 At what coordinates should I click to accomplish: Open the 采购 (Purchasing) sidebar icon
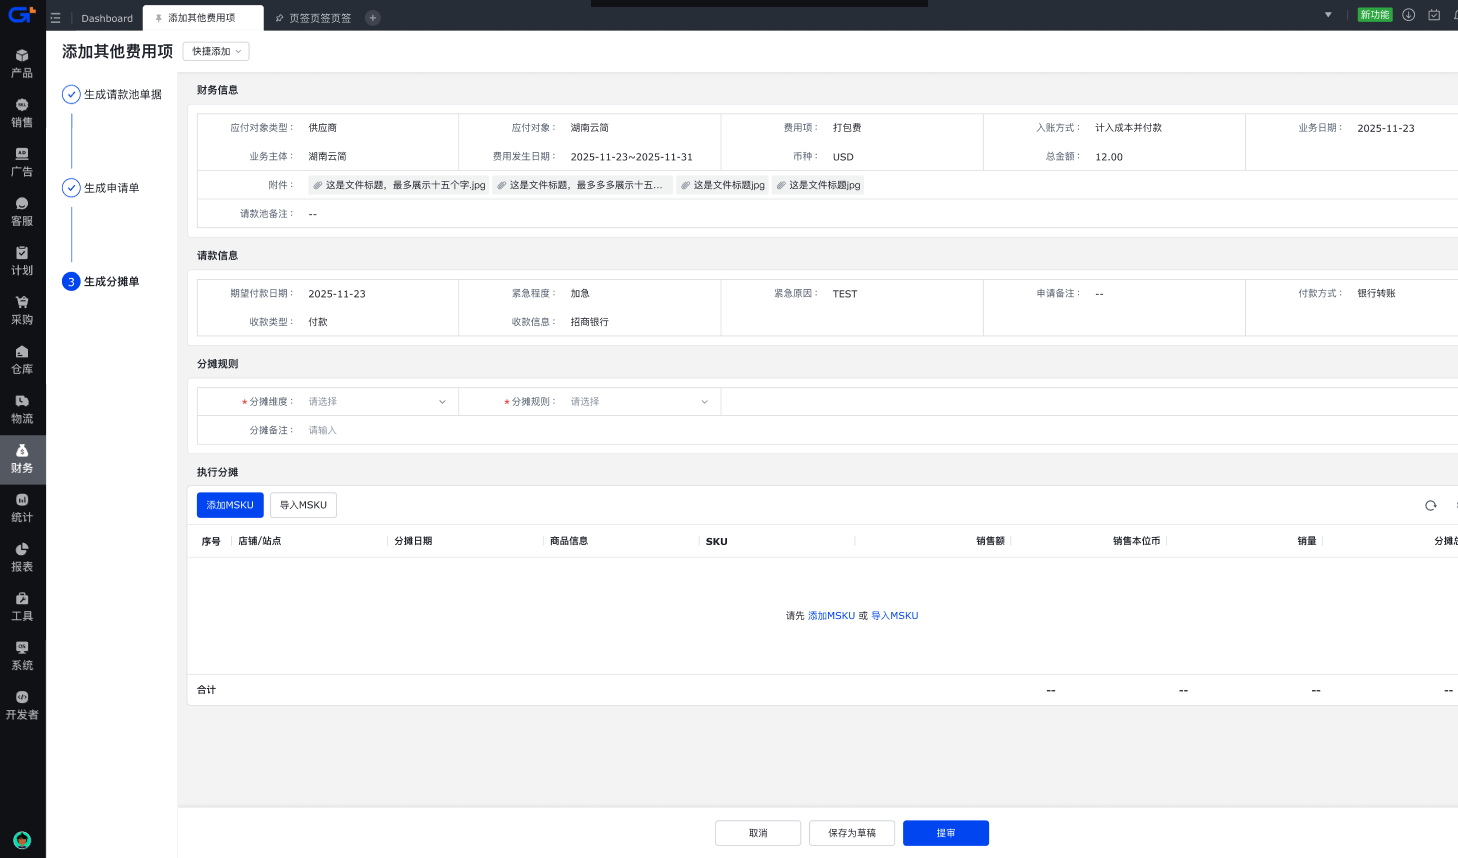(22, 310)
